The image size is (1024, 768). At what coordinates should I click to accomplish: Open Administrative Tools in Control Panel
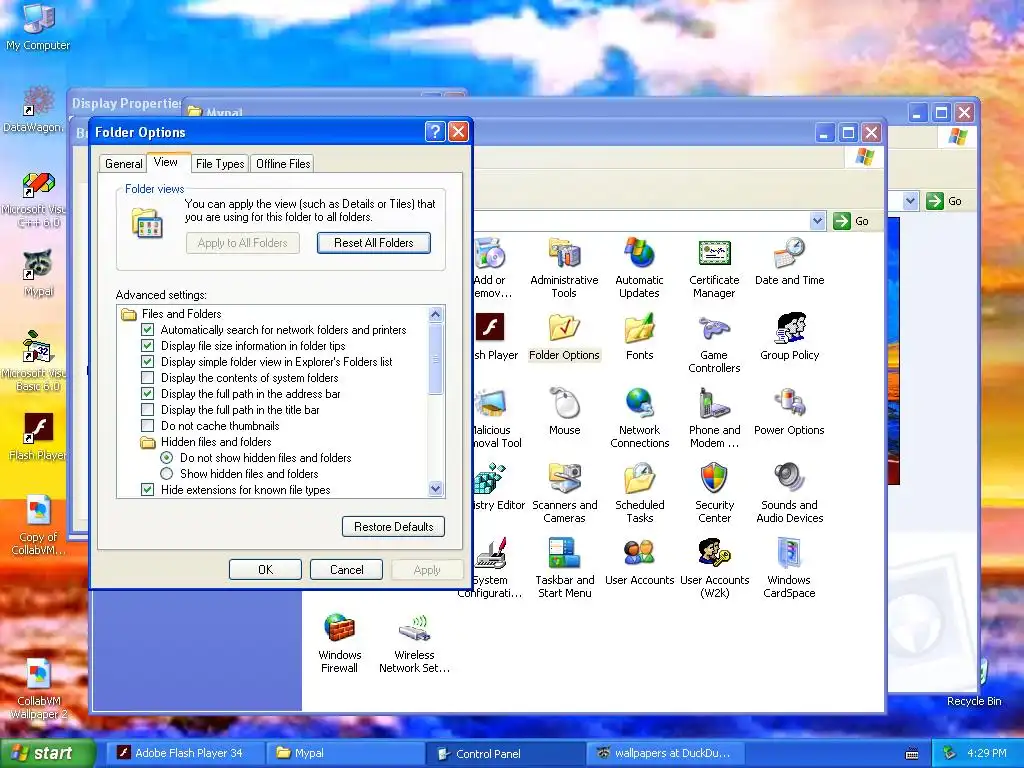[x=564, y=268]
